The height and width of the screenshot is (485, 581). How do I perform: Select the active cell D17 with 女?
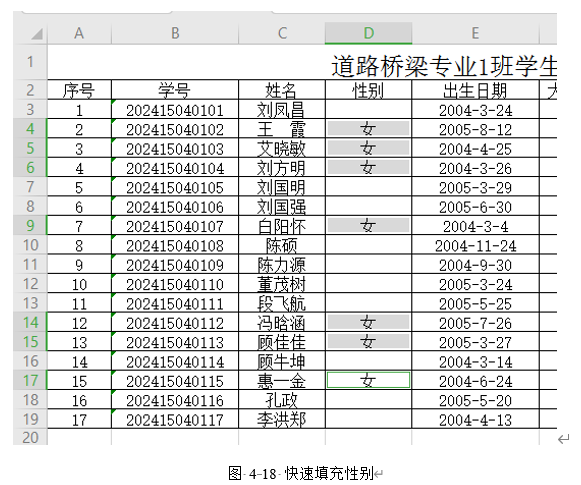coord(368,381)
